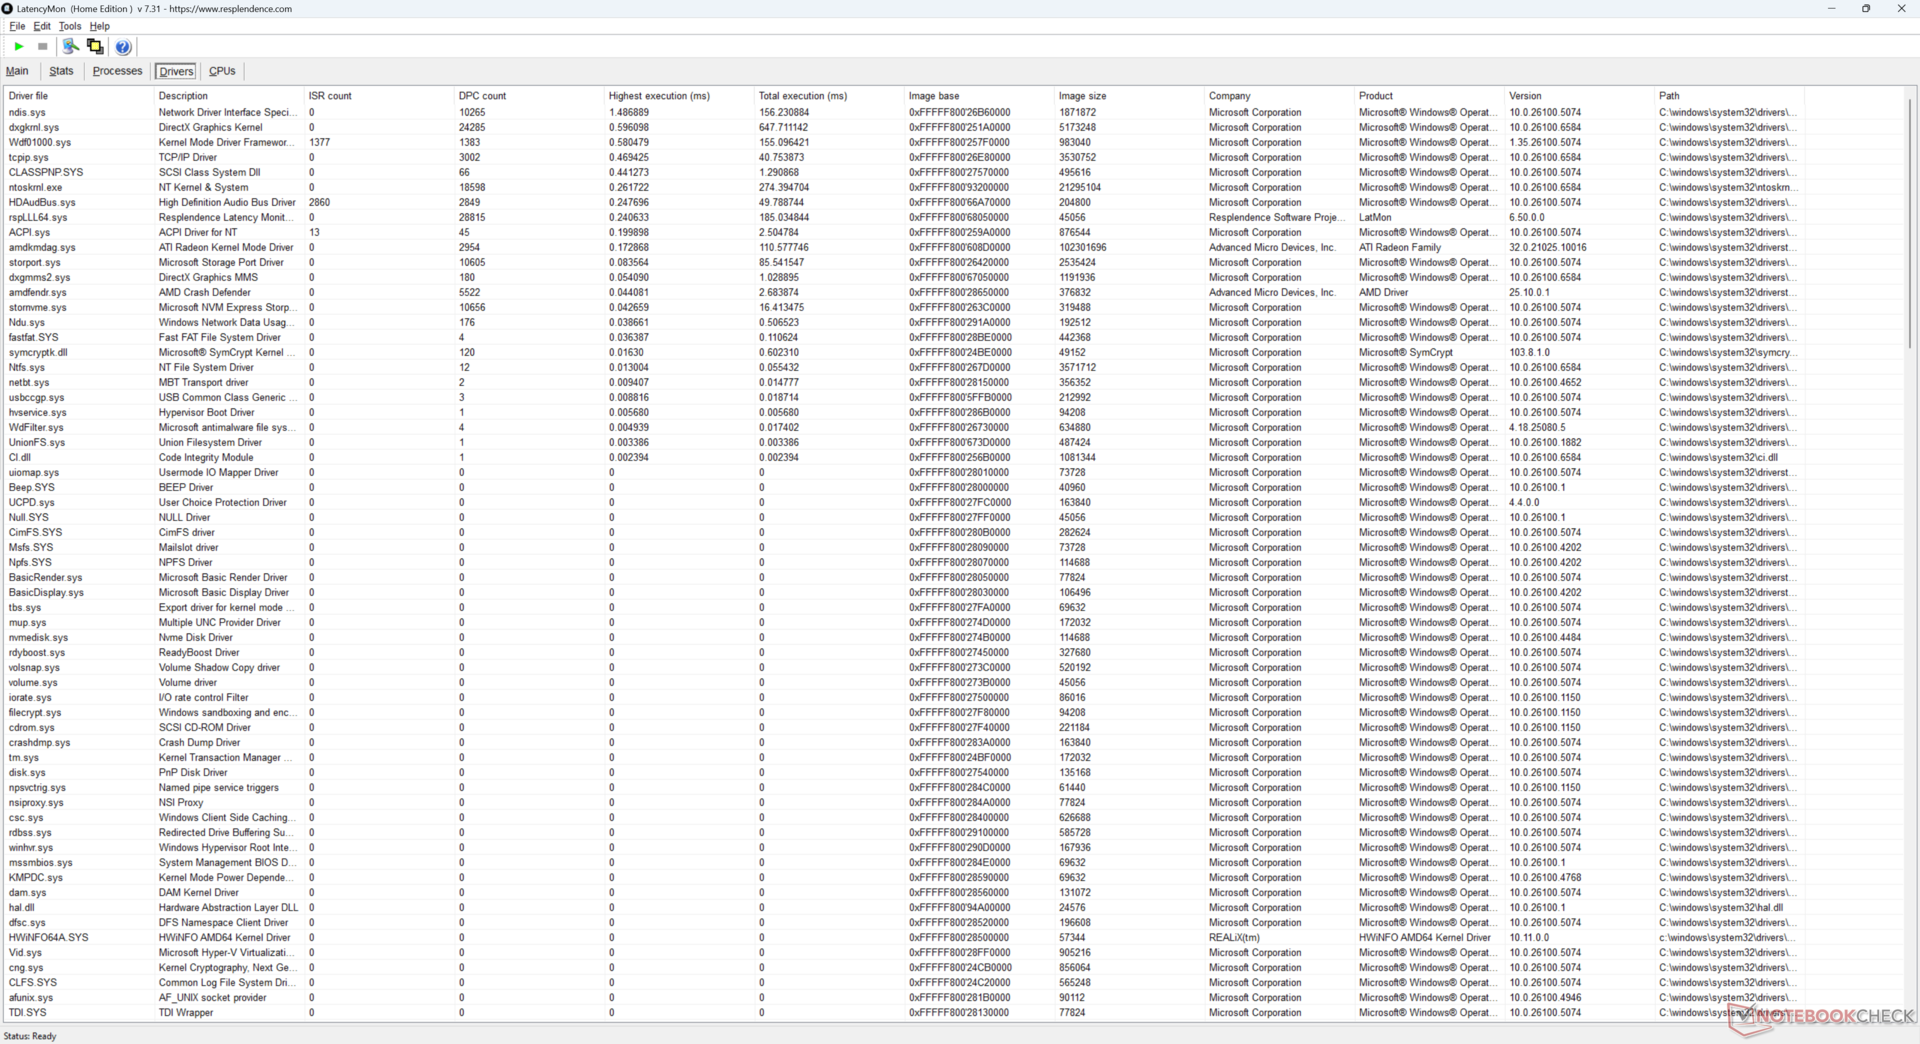Switch to the Stats tab
Image resolution: width=1920 pixels, height=1044 pixels.
pyautogui.click(x=61, y=71)
